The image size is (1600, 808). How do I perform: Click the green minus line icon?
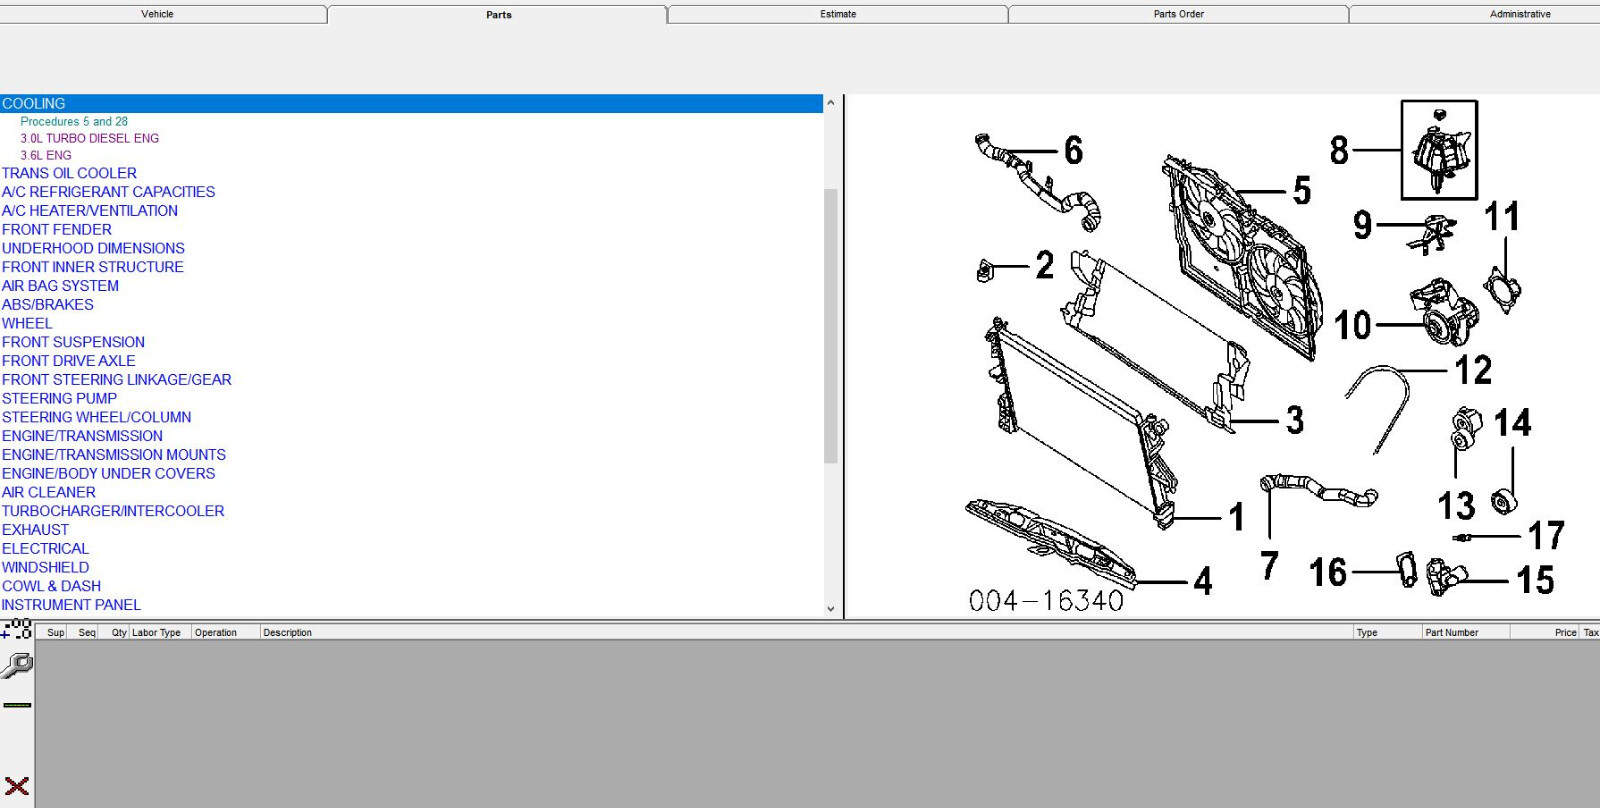17,705
